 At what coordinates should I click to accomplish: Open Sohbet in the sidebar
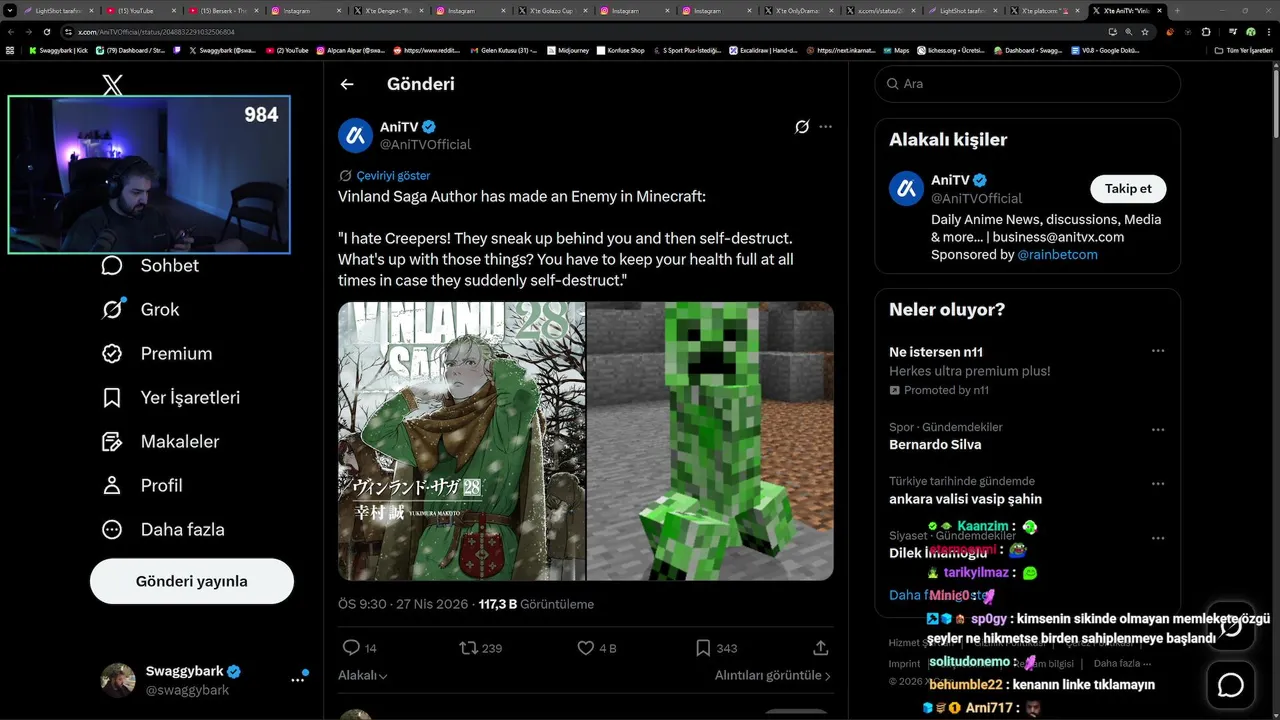pyautogui.click(x=150, y=265)
